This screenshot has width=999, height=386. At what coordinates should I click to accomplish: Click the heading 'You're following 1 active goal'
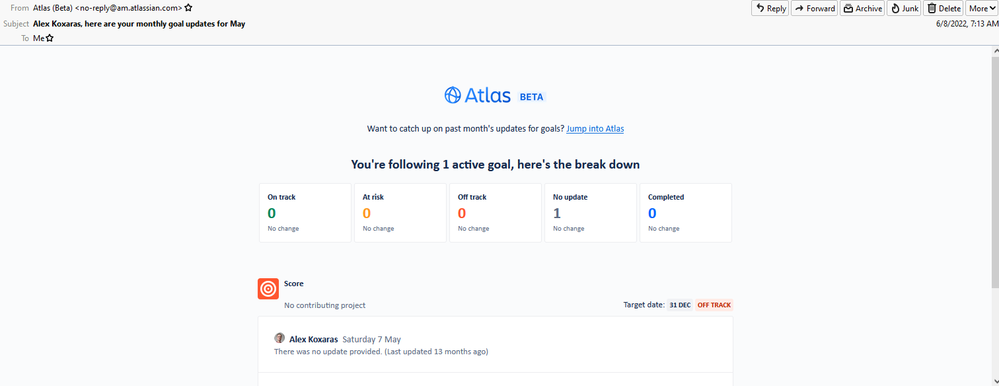[x=495, y=164]
